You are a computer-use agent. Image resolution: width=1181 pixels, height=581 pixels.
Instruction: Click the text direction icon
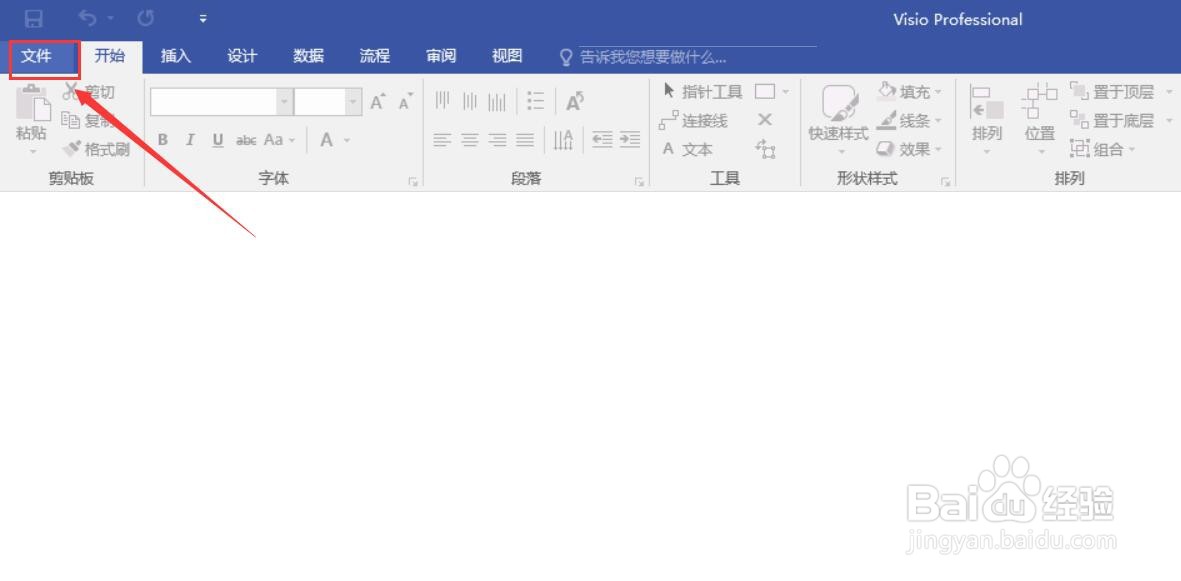[563, 140]
